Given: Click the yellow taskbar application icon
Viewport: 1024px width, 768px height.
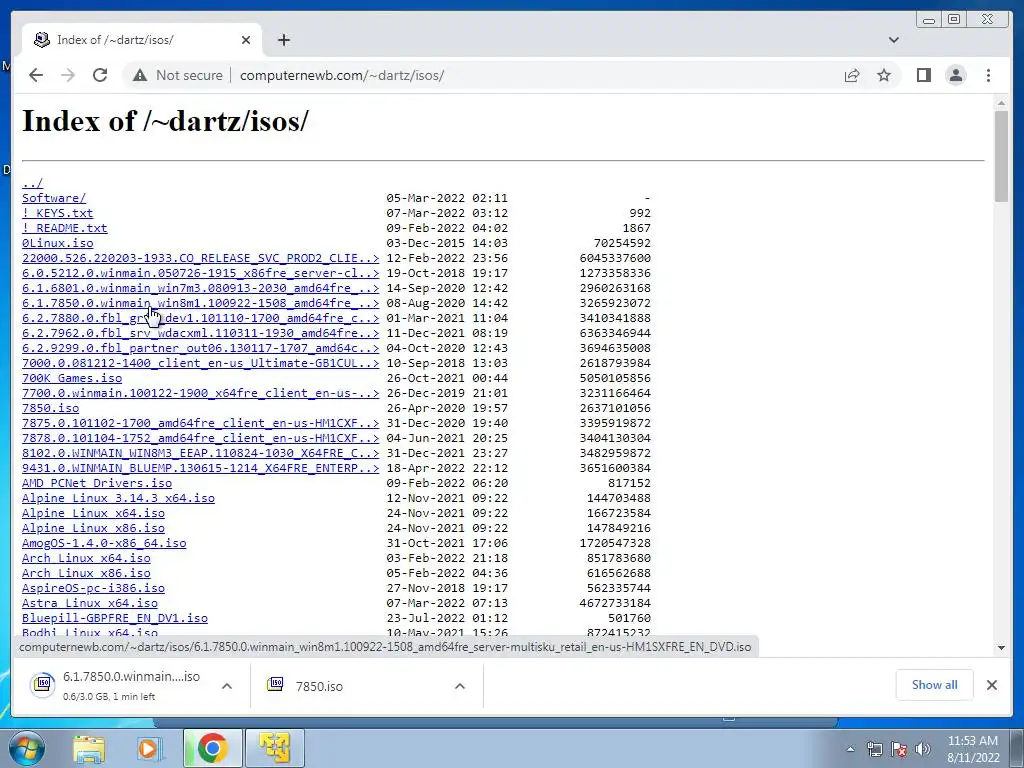Looking at the screenshot, I should (x=274, y=748).
